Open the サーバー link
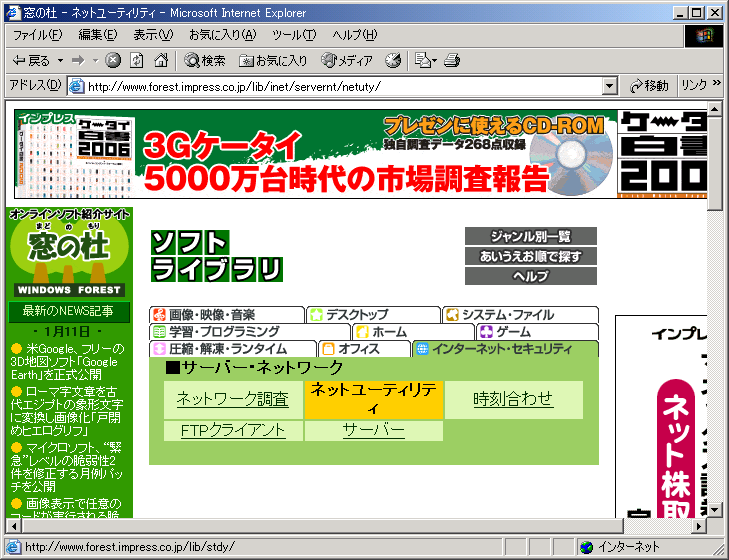 374,430
